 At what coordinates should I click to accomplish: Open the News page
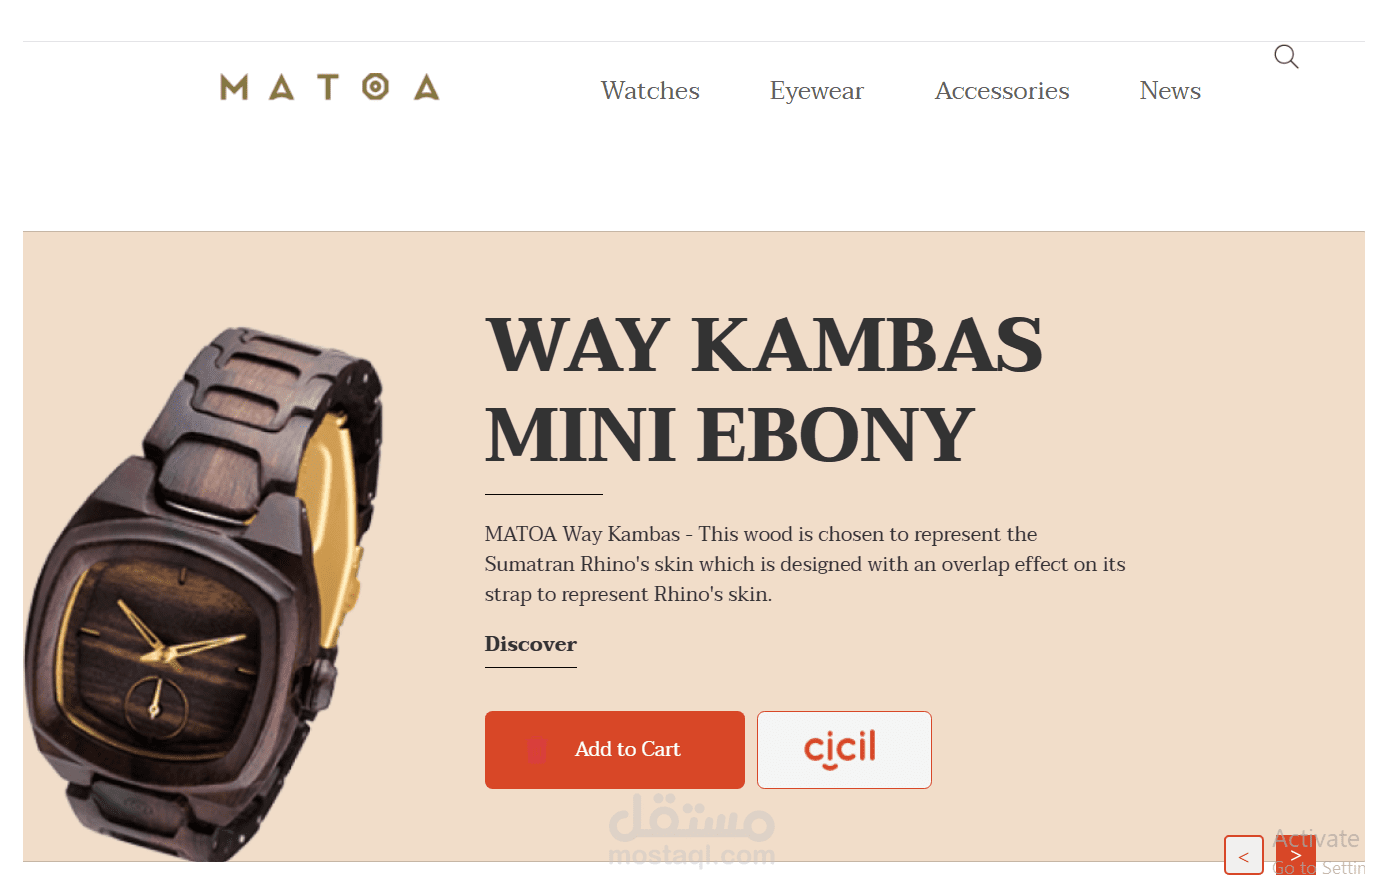(1170, 91)
